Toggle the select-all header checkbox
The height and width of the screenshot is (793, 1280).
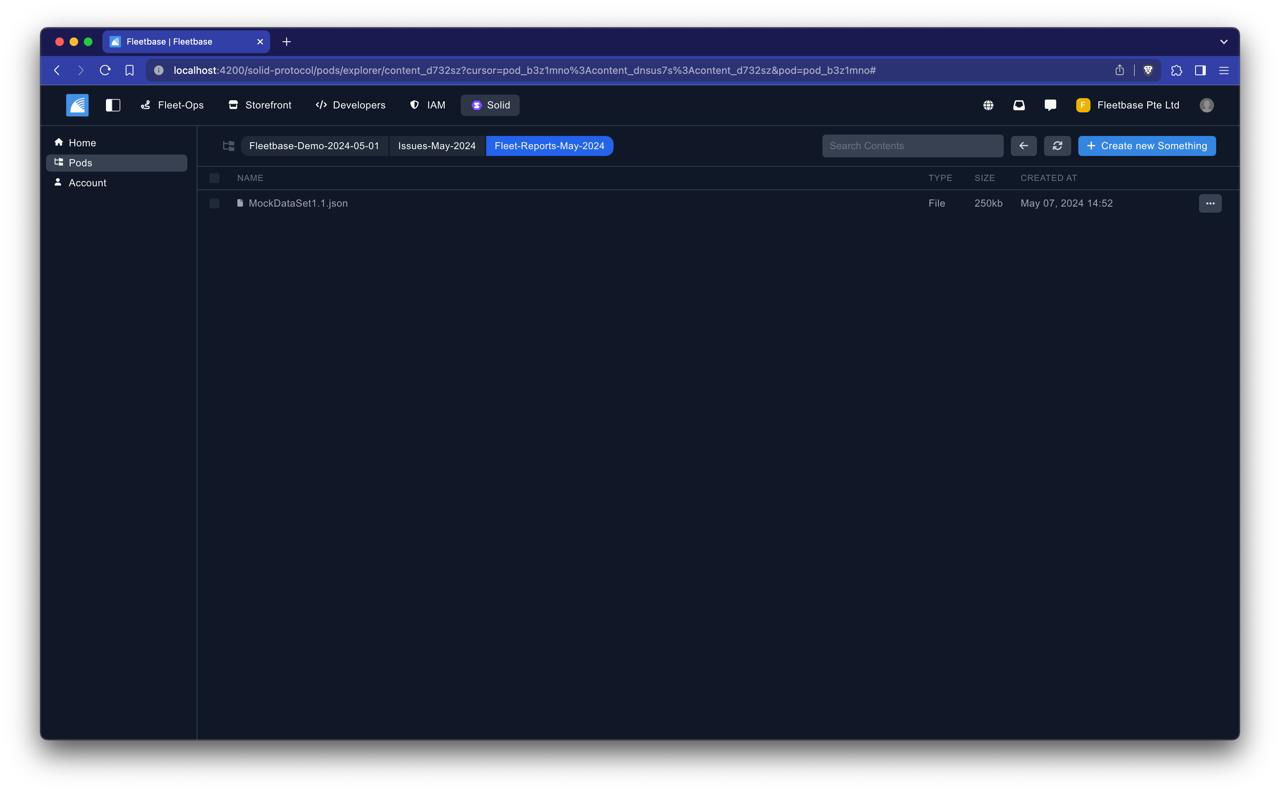[214, 178]
